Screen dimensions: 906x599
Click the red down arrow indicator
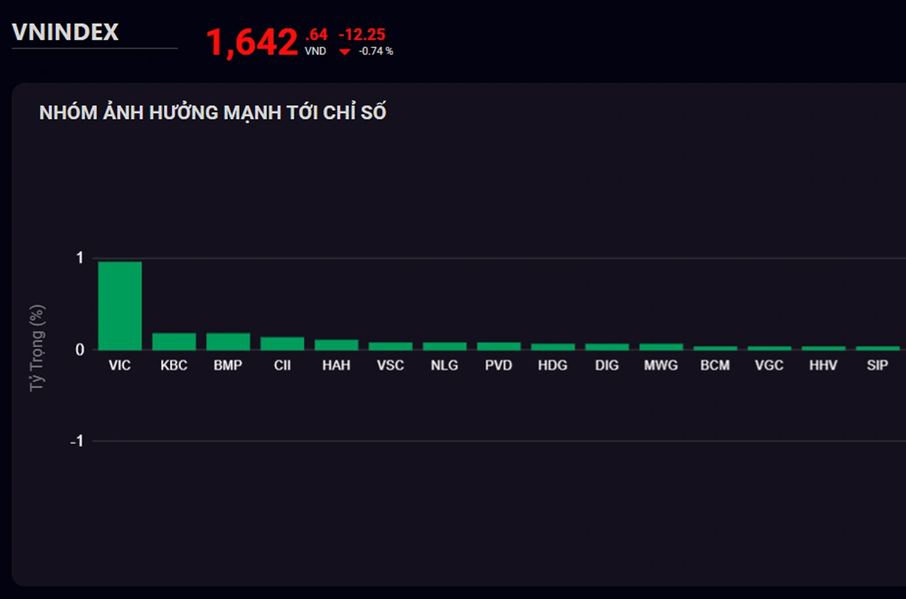(345, 52)
